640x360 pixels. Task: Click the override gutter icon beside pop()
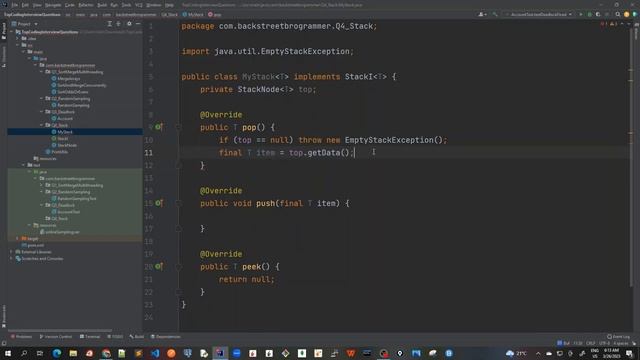tap(159, 127)
